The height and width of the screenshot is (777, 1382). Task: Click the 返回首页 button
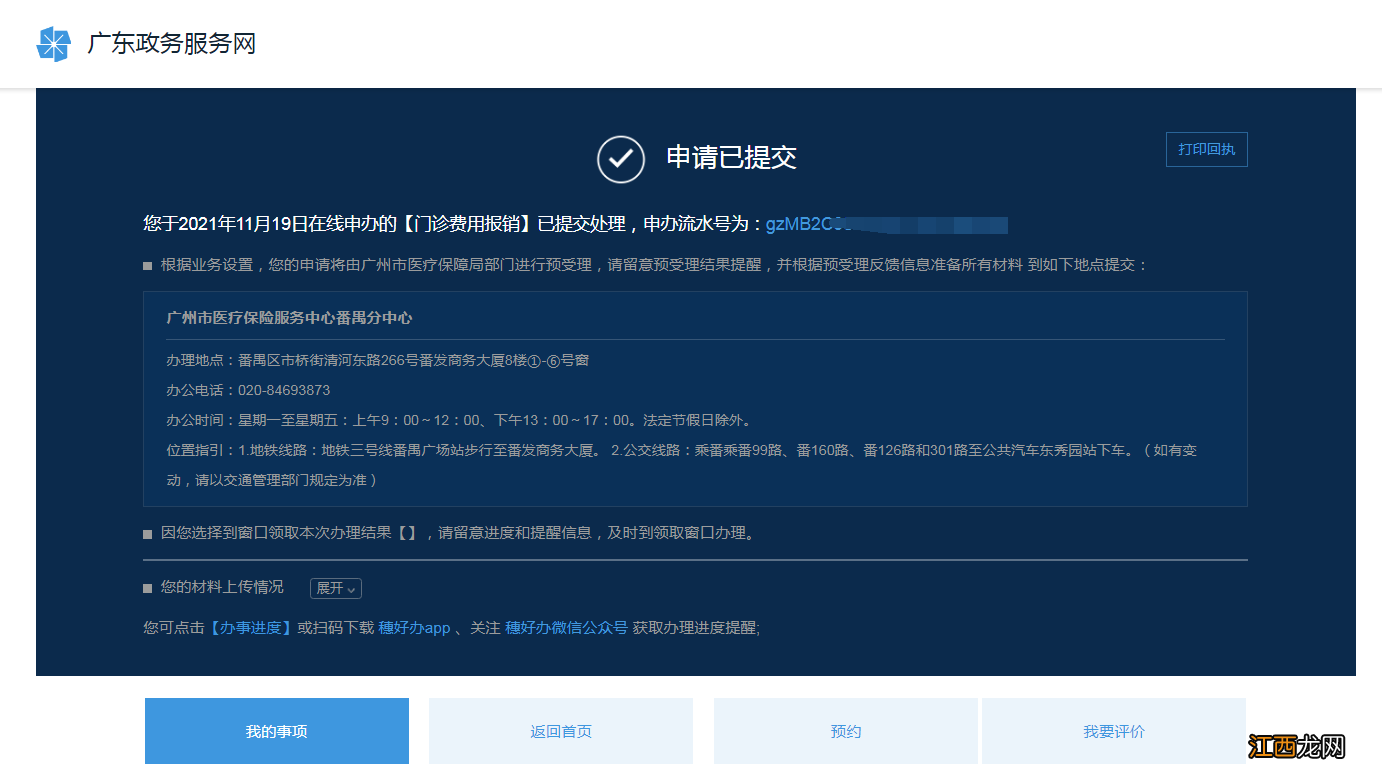tap(561, 731)
